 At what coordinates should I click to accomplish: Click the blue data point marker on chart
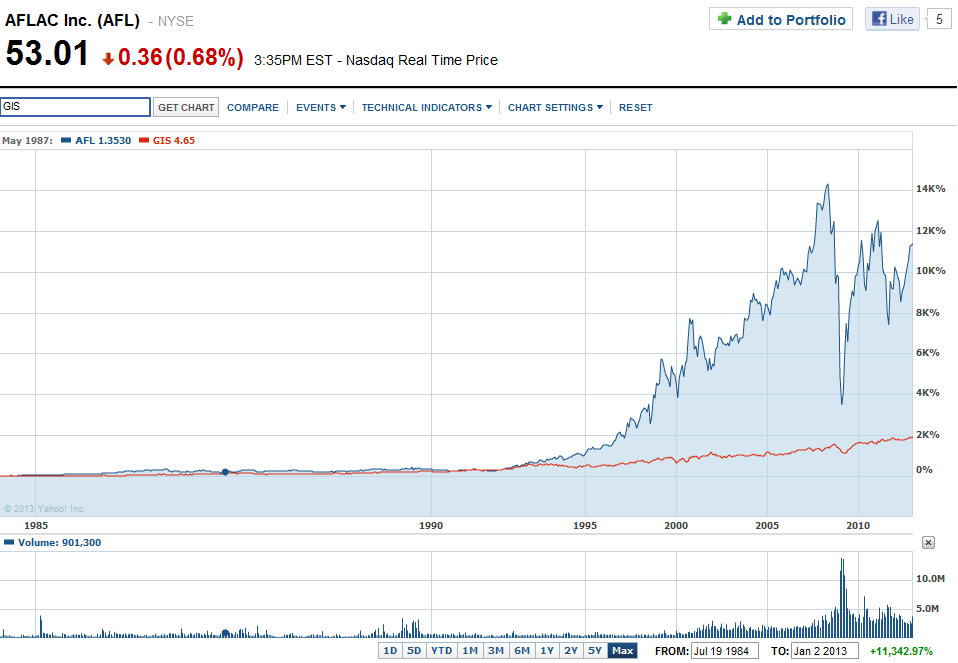point(225,472)
